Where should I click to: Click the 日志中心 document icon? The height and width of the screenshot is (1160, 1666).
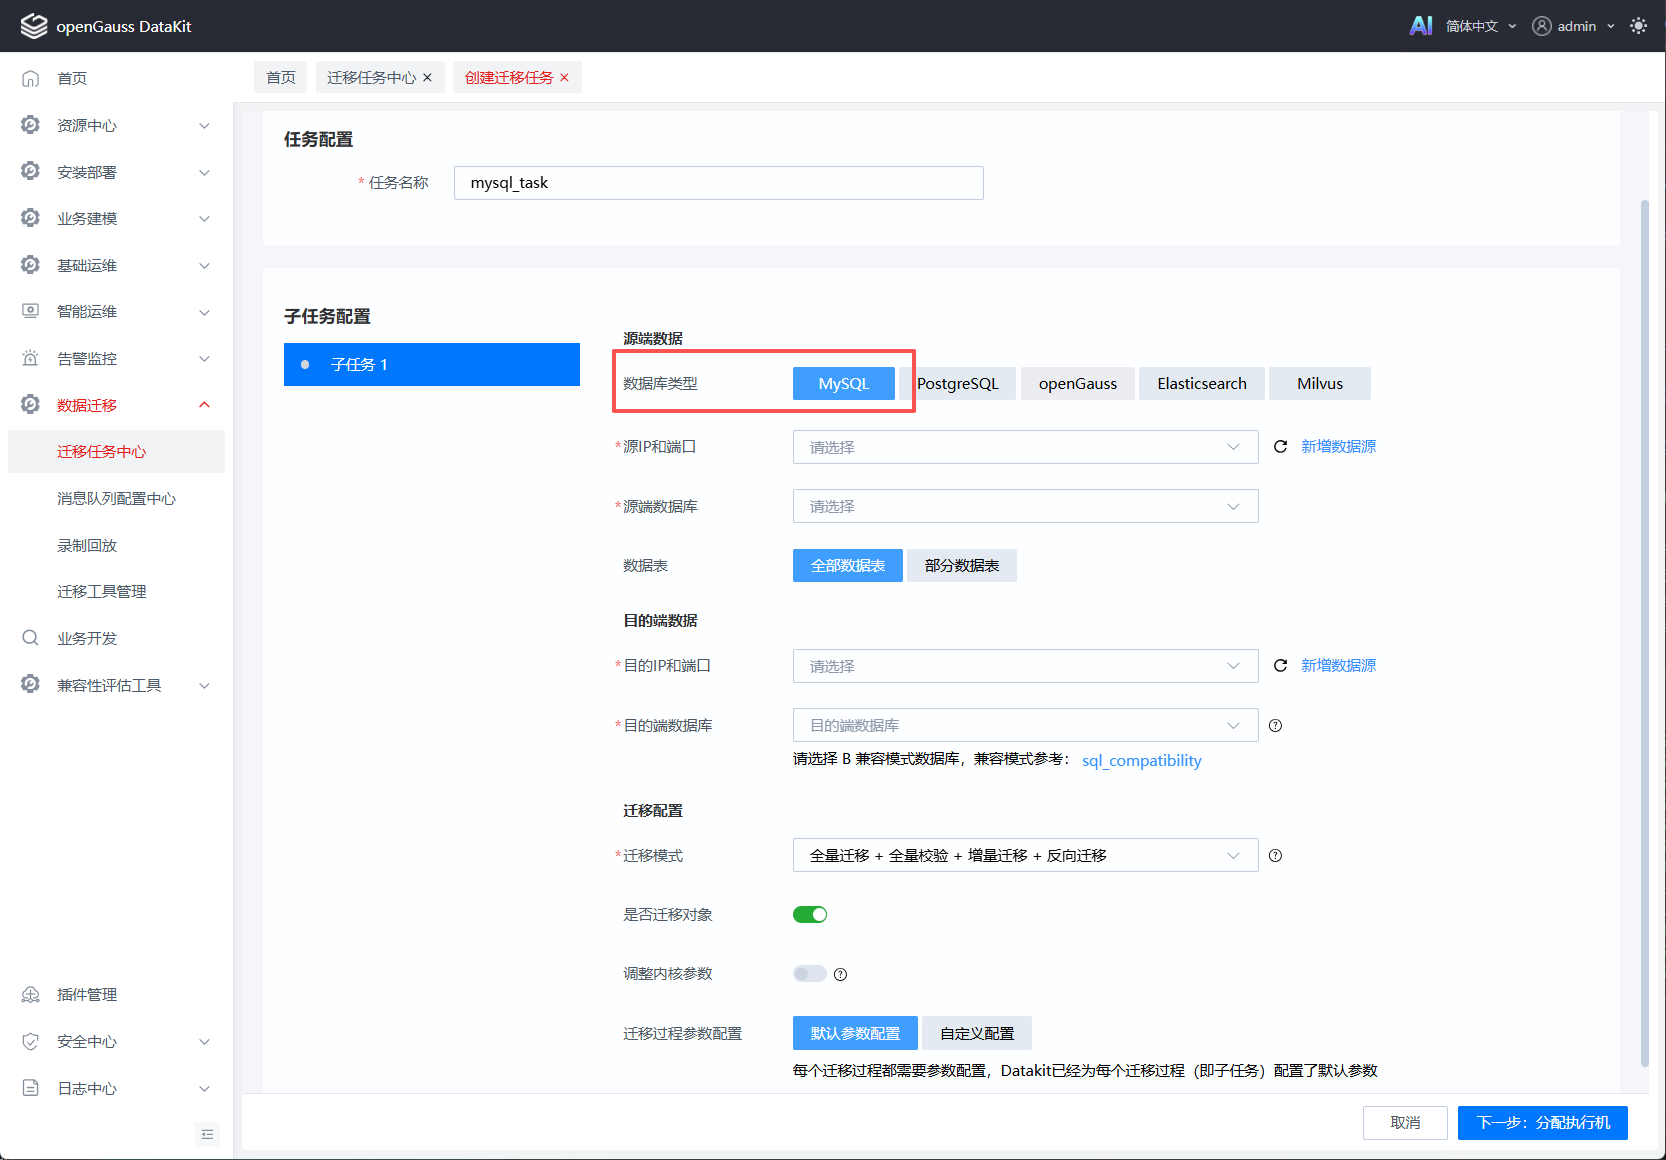tap(31, 1088)
